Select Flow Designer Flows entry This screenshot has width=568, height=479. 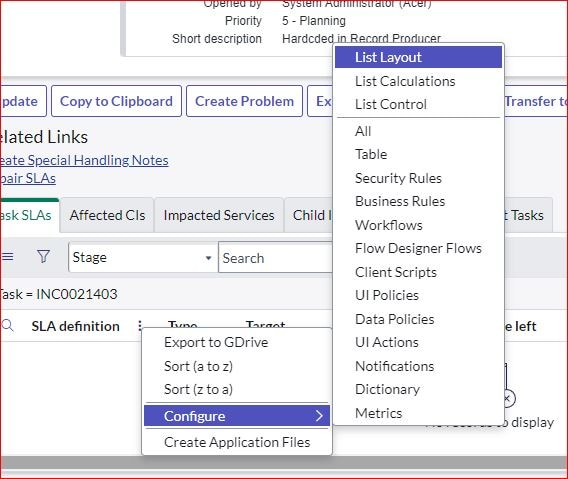pyautogui.click(x=418, y=249)
